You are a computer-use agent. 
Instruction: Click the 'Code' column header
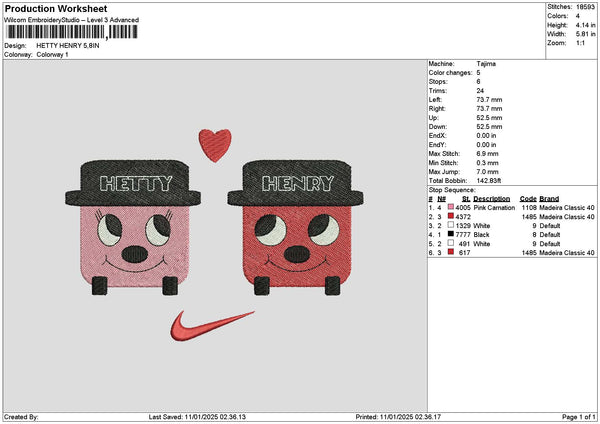(528, 199)
